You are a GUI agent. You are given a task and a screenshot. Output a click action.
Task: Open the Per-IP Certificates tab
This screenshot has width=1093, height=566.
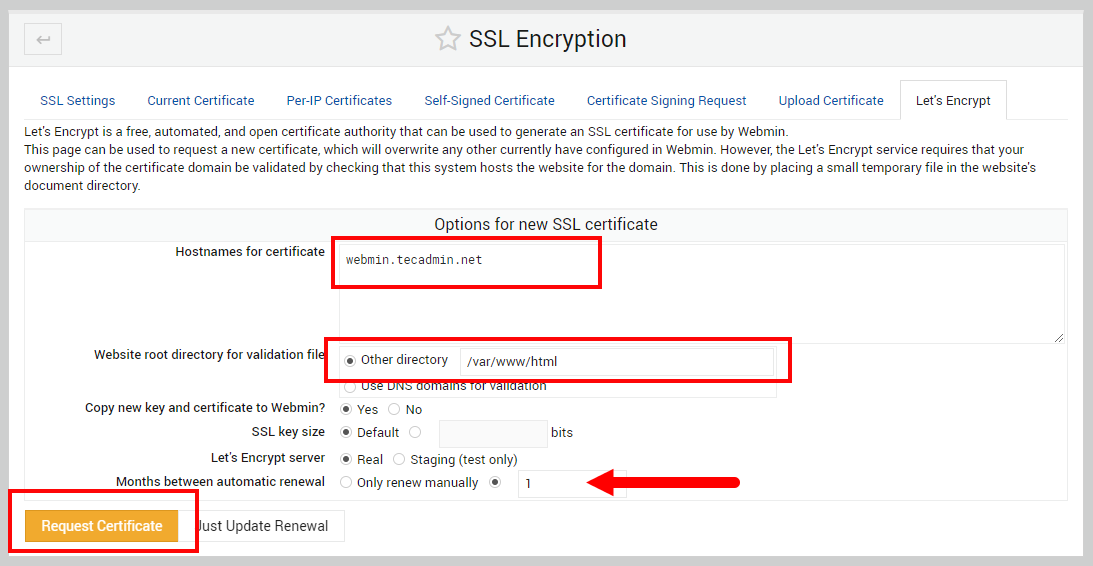pyautogui.click(x=339, y=100)
